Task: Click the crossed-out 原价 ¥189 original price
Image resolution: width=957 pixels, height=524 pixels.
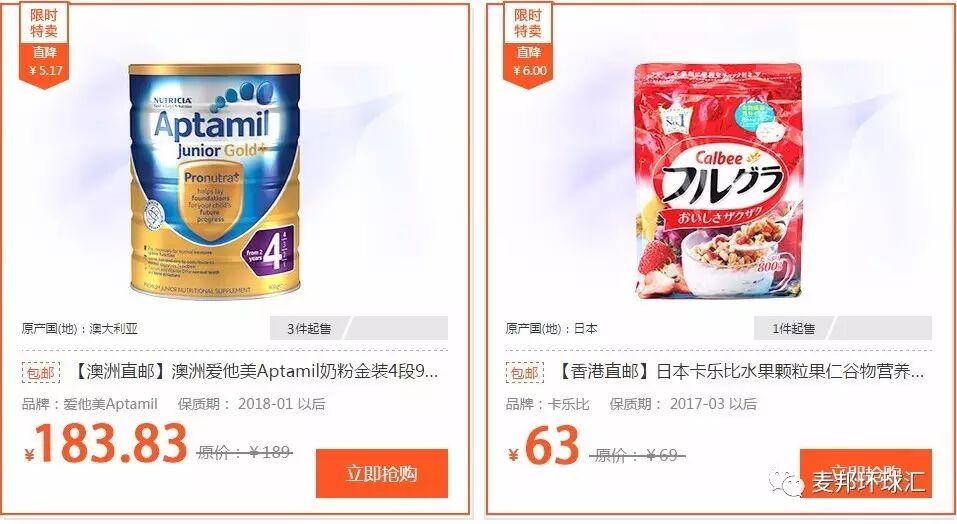Action: (244, 452)
